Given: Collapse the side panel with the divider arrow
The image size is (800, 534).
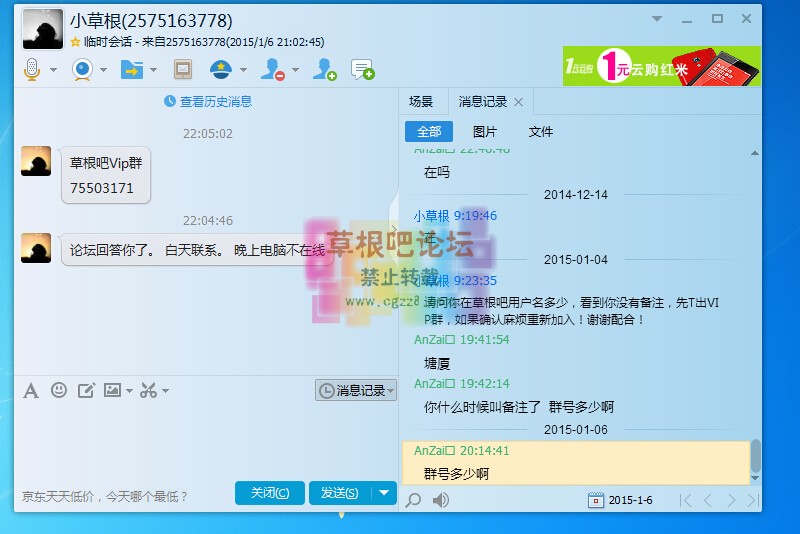Looking at the screenshot, I should coord(394,230).
